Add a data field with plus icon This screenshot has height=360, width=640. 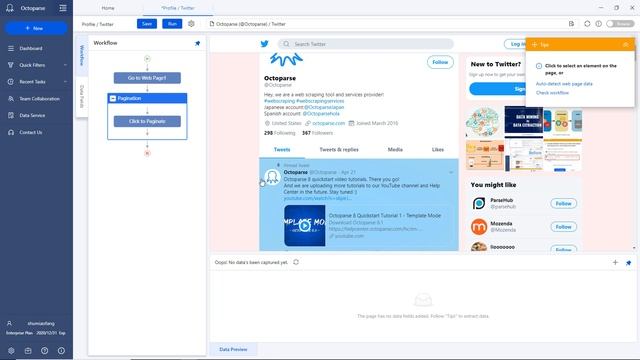pyautogui.click(x=615, y=262)
